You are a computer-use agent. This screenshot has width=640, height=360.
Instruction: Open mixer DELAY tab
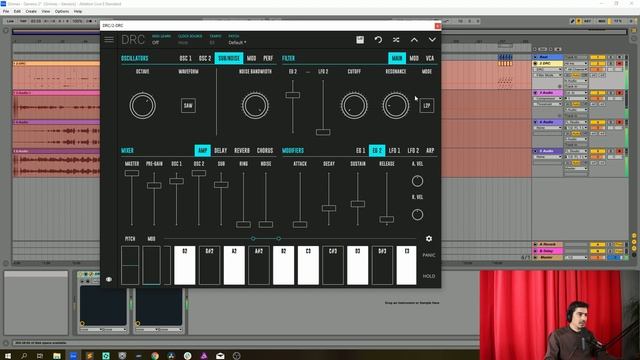pyautogui.click(x=220, y=151)
